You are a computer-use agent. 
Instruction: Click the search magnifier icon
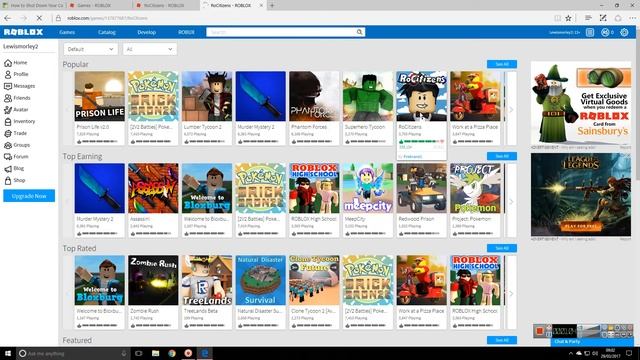pyautogui.click(x=359, y=32)
